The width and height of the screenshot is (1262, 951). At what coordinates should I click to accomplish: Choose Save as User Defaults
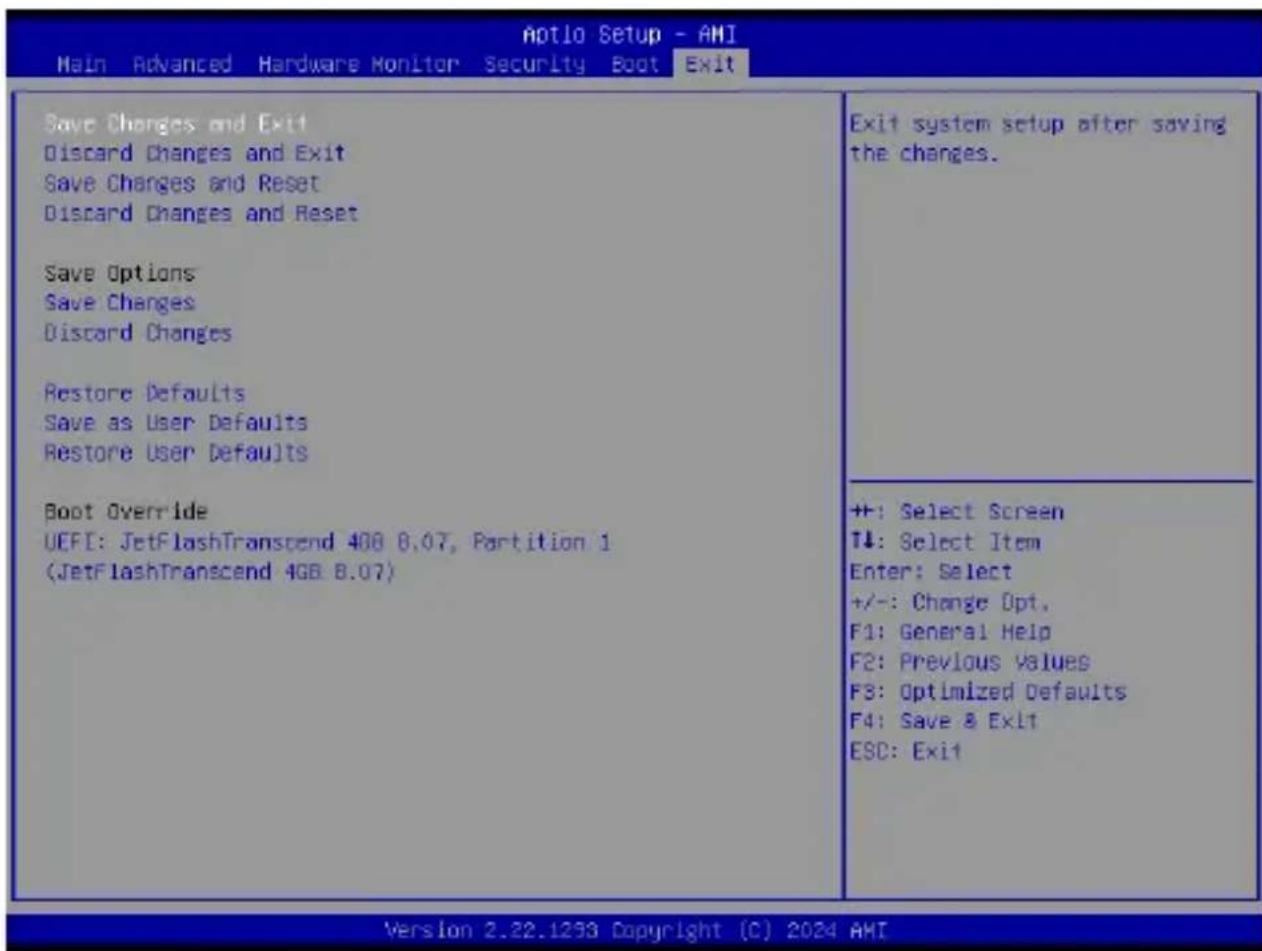tap(176, 422)
